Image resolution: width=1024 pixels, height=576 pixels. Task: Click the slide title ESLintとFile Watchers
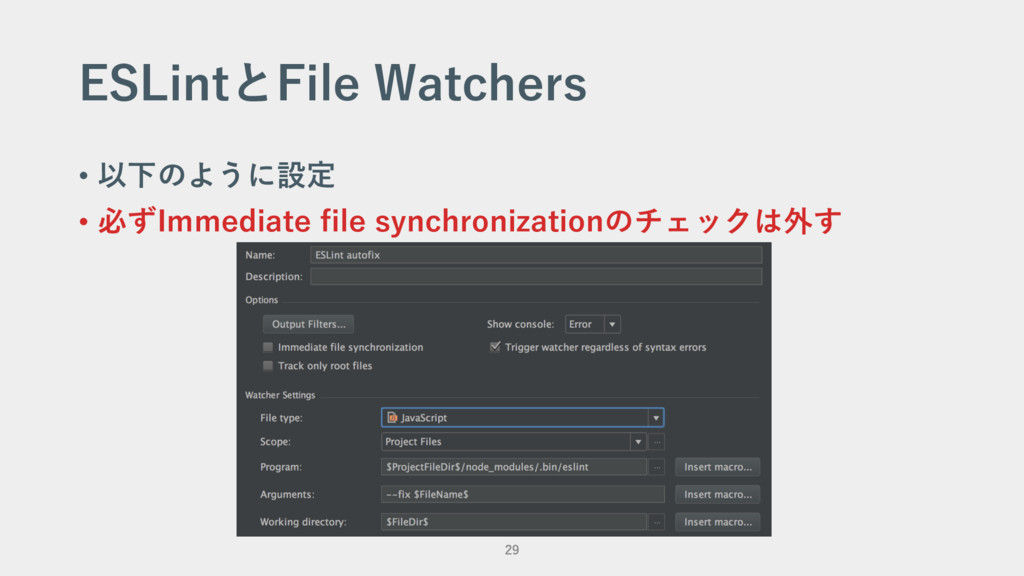(x=333, y=83)
